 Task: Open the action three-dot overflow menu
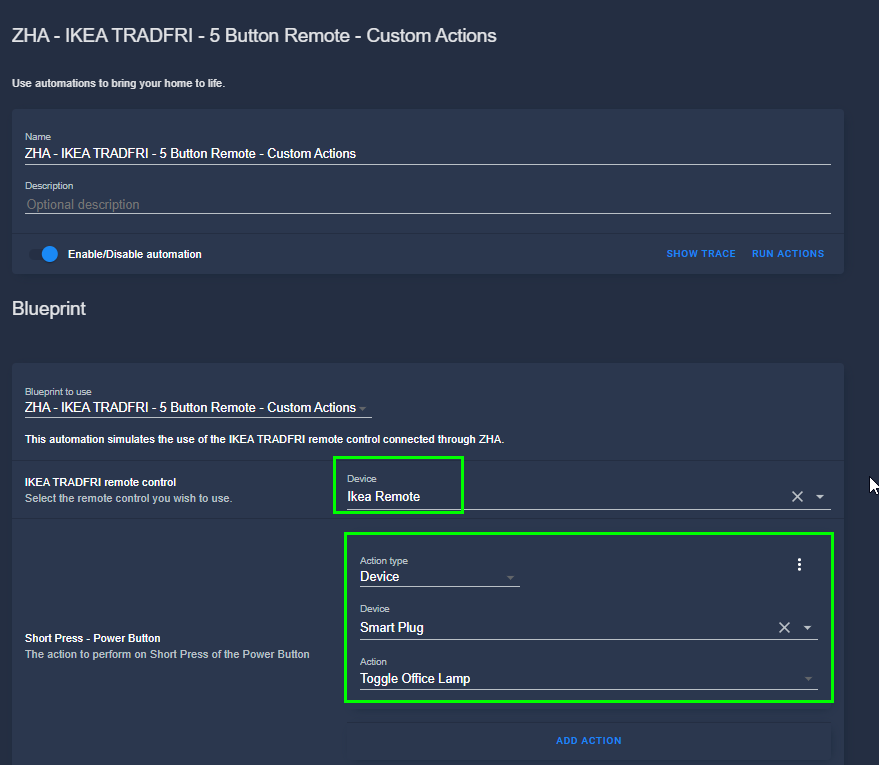(799, 564)
